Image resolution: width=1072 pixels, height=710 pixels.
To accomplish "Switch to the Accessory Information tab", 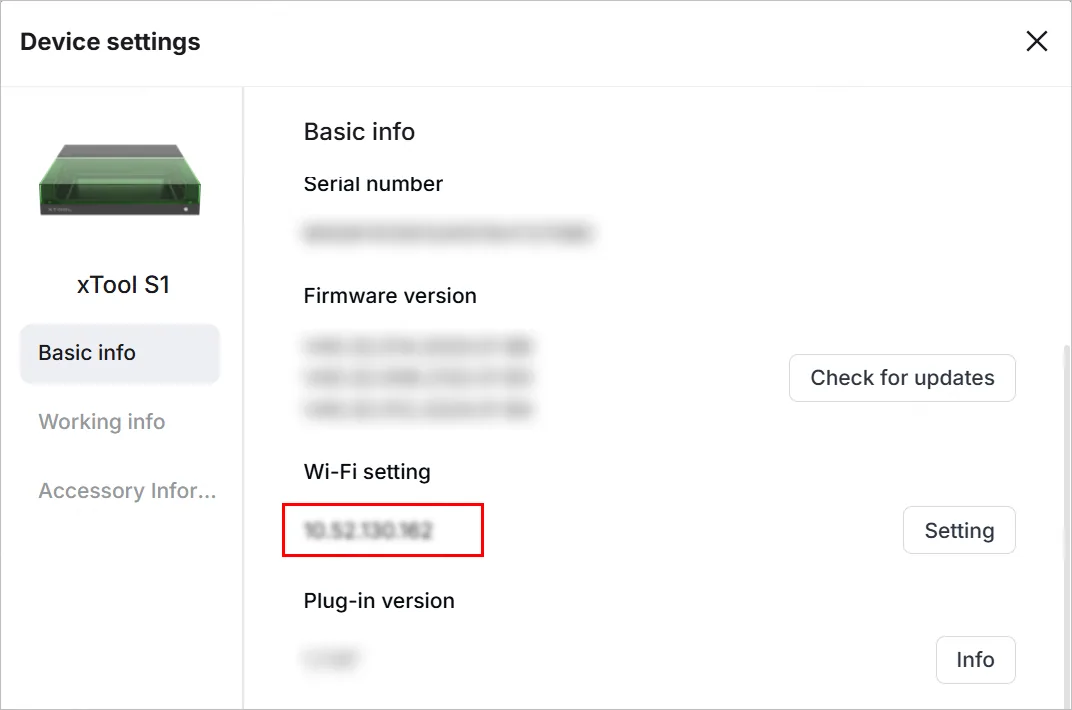I will [x=127, y=491].
